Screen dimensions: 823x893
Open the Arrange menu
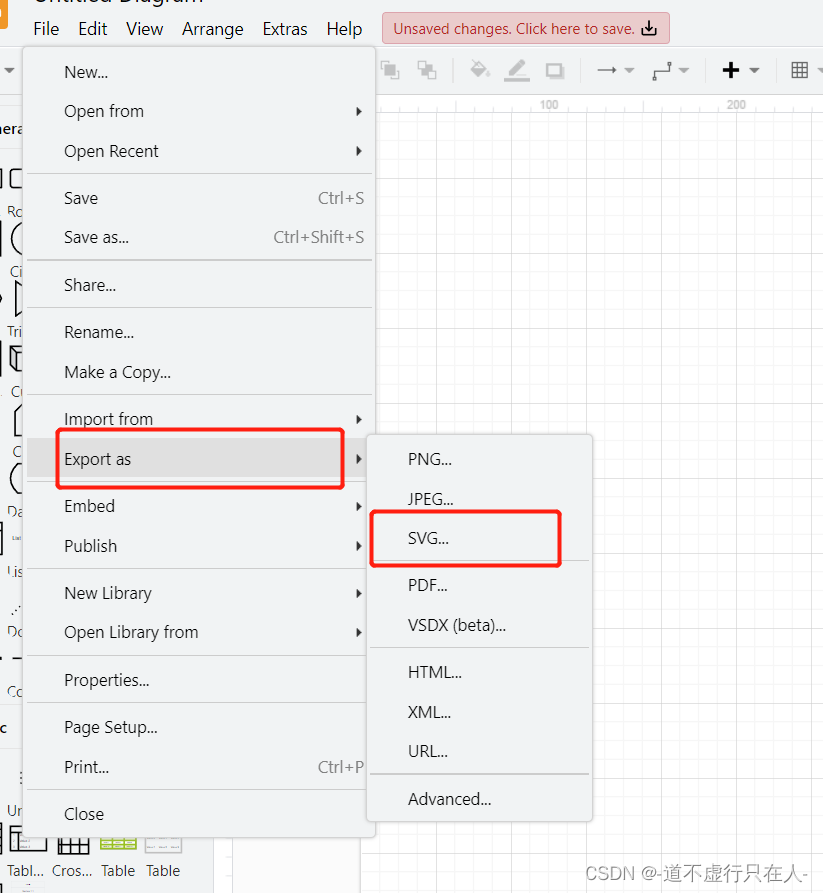212,28
